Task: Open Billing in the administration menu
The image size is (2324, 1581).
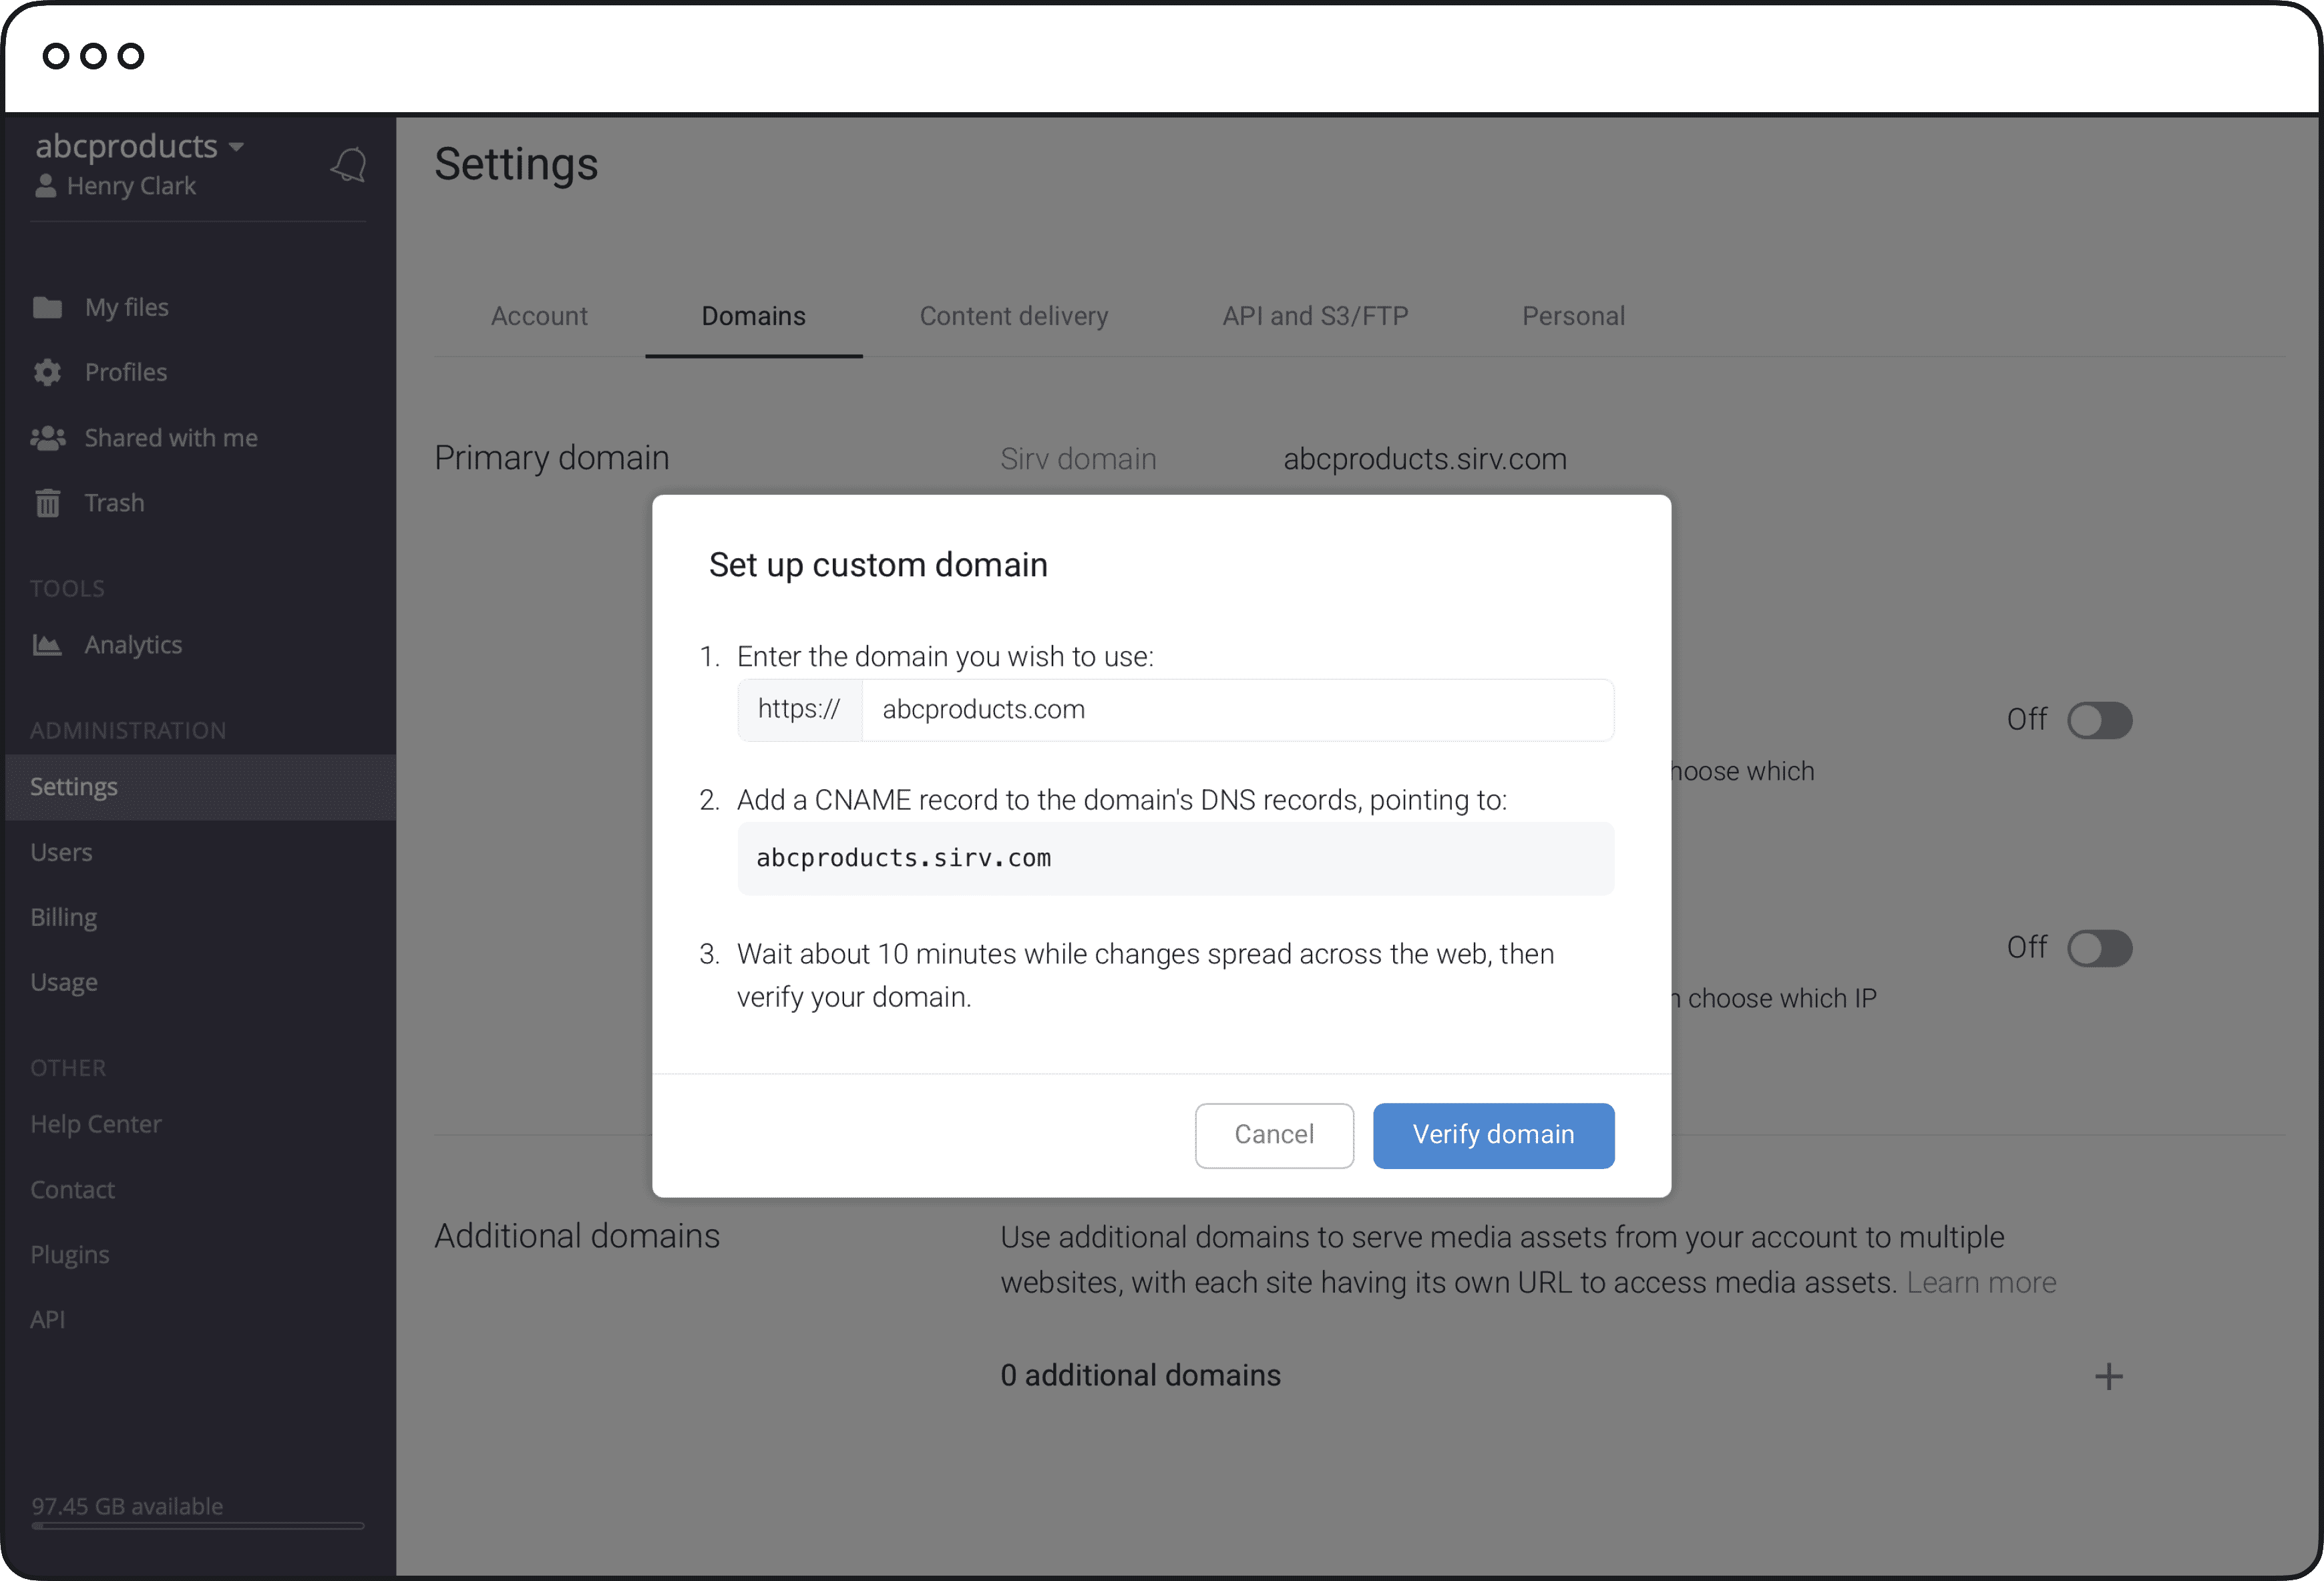Action: (64, 917)
